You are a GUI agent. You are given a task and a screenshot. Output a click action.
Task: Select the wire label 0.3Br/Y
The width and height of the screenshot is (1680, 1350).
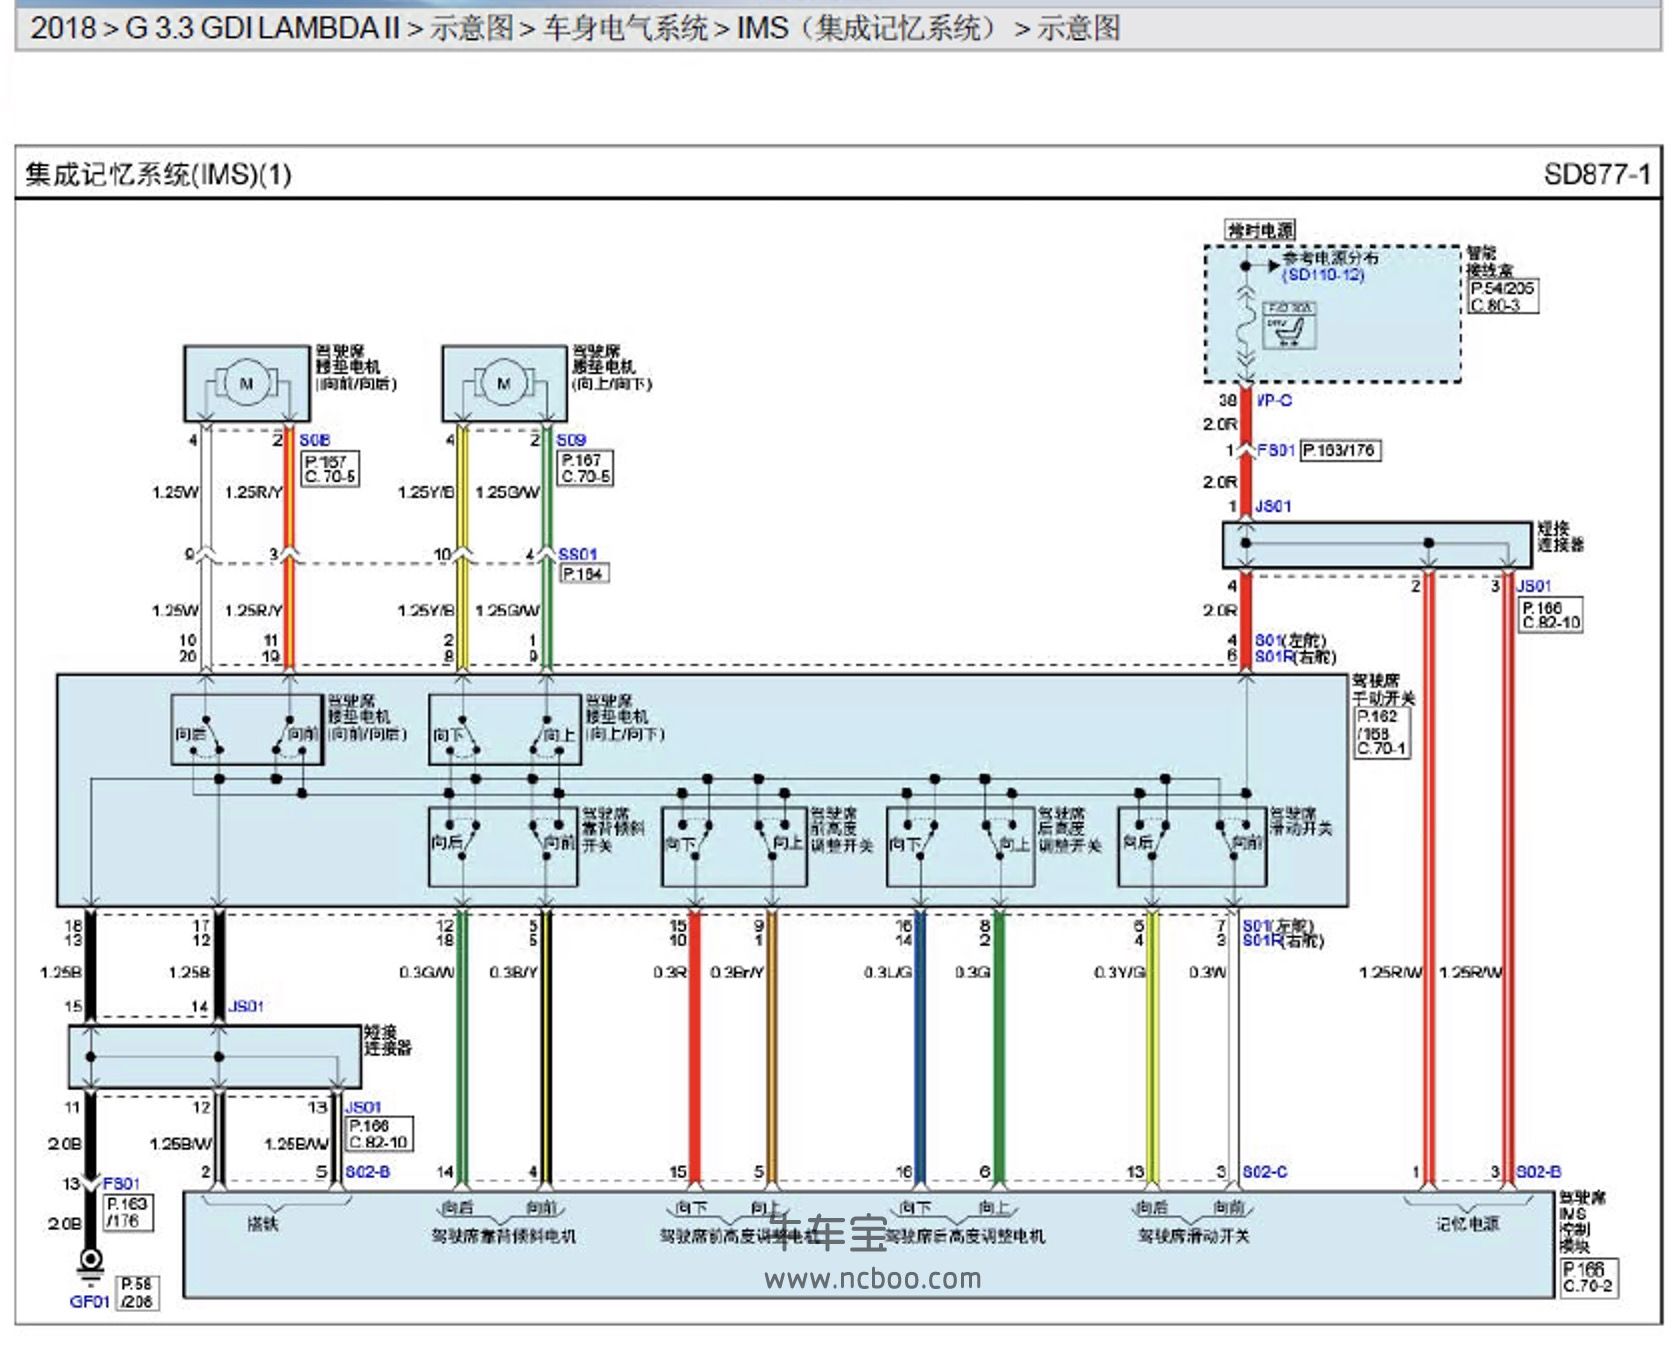tap(737, 972)
